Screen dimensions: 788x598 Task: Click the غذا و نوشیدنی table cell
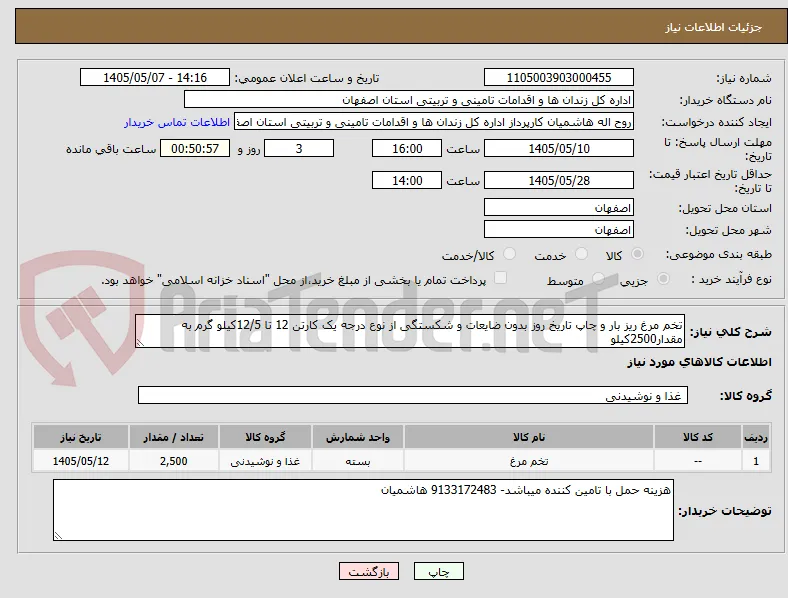click(265, 460)
